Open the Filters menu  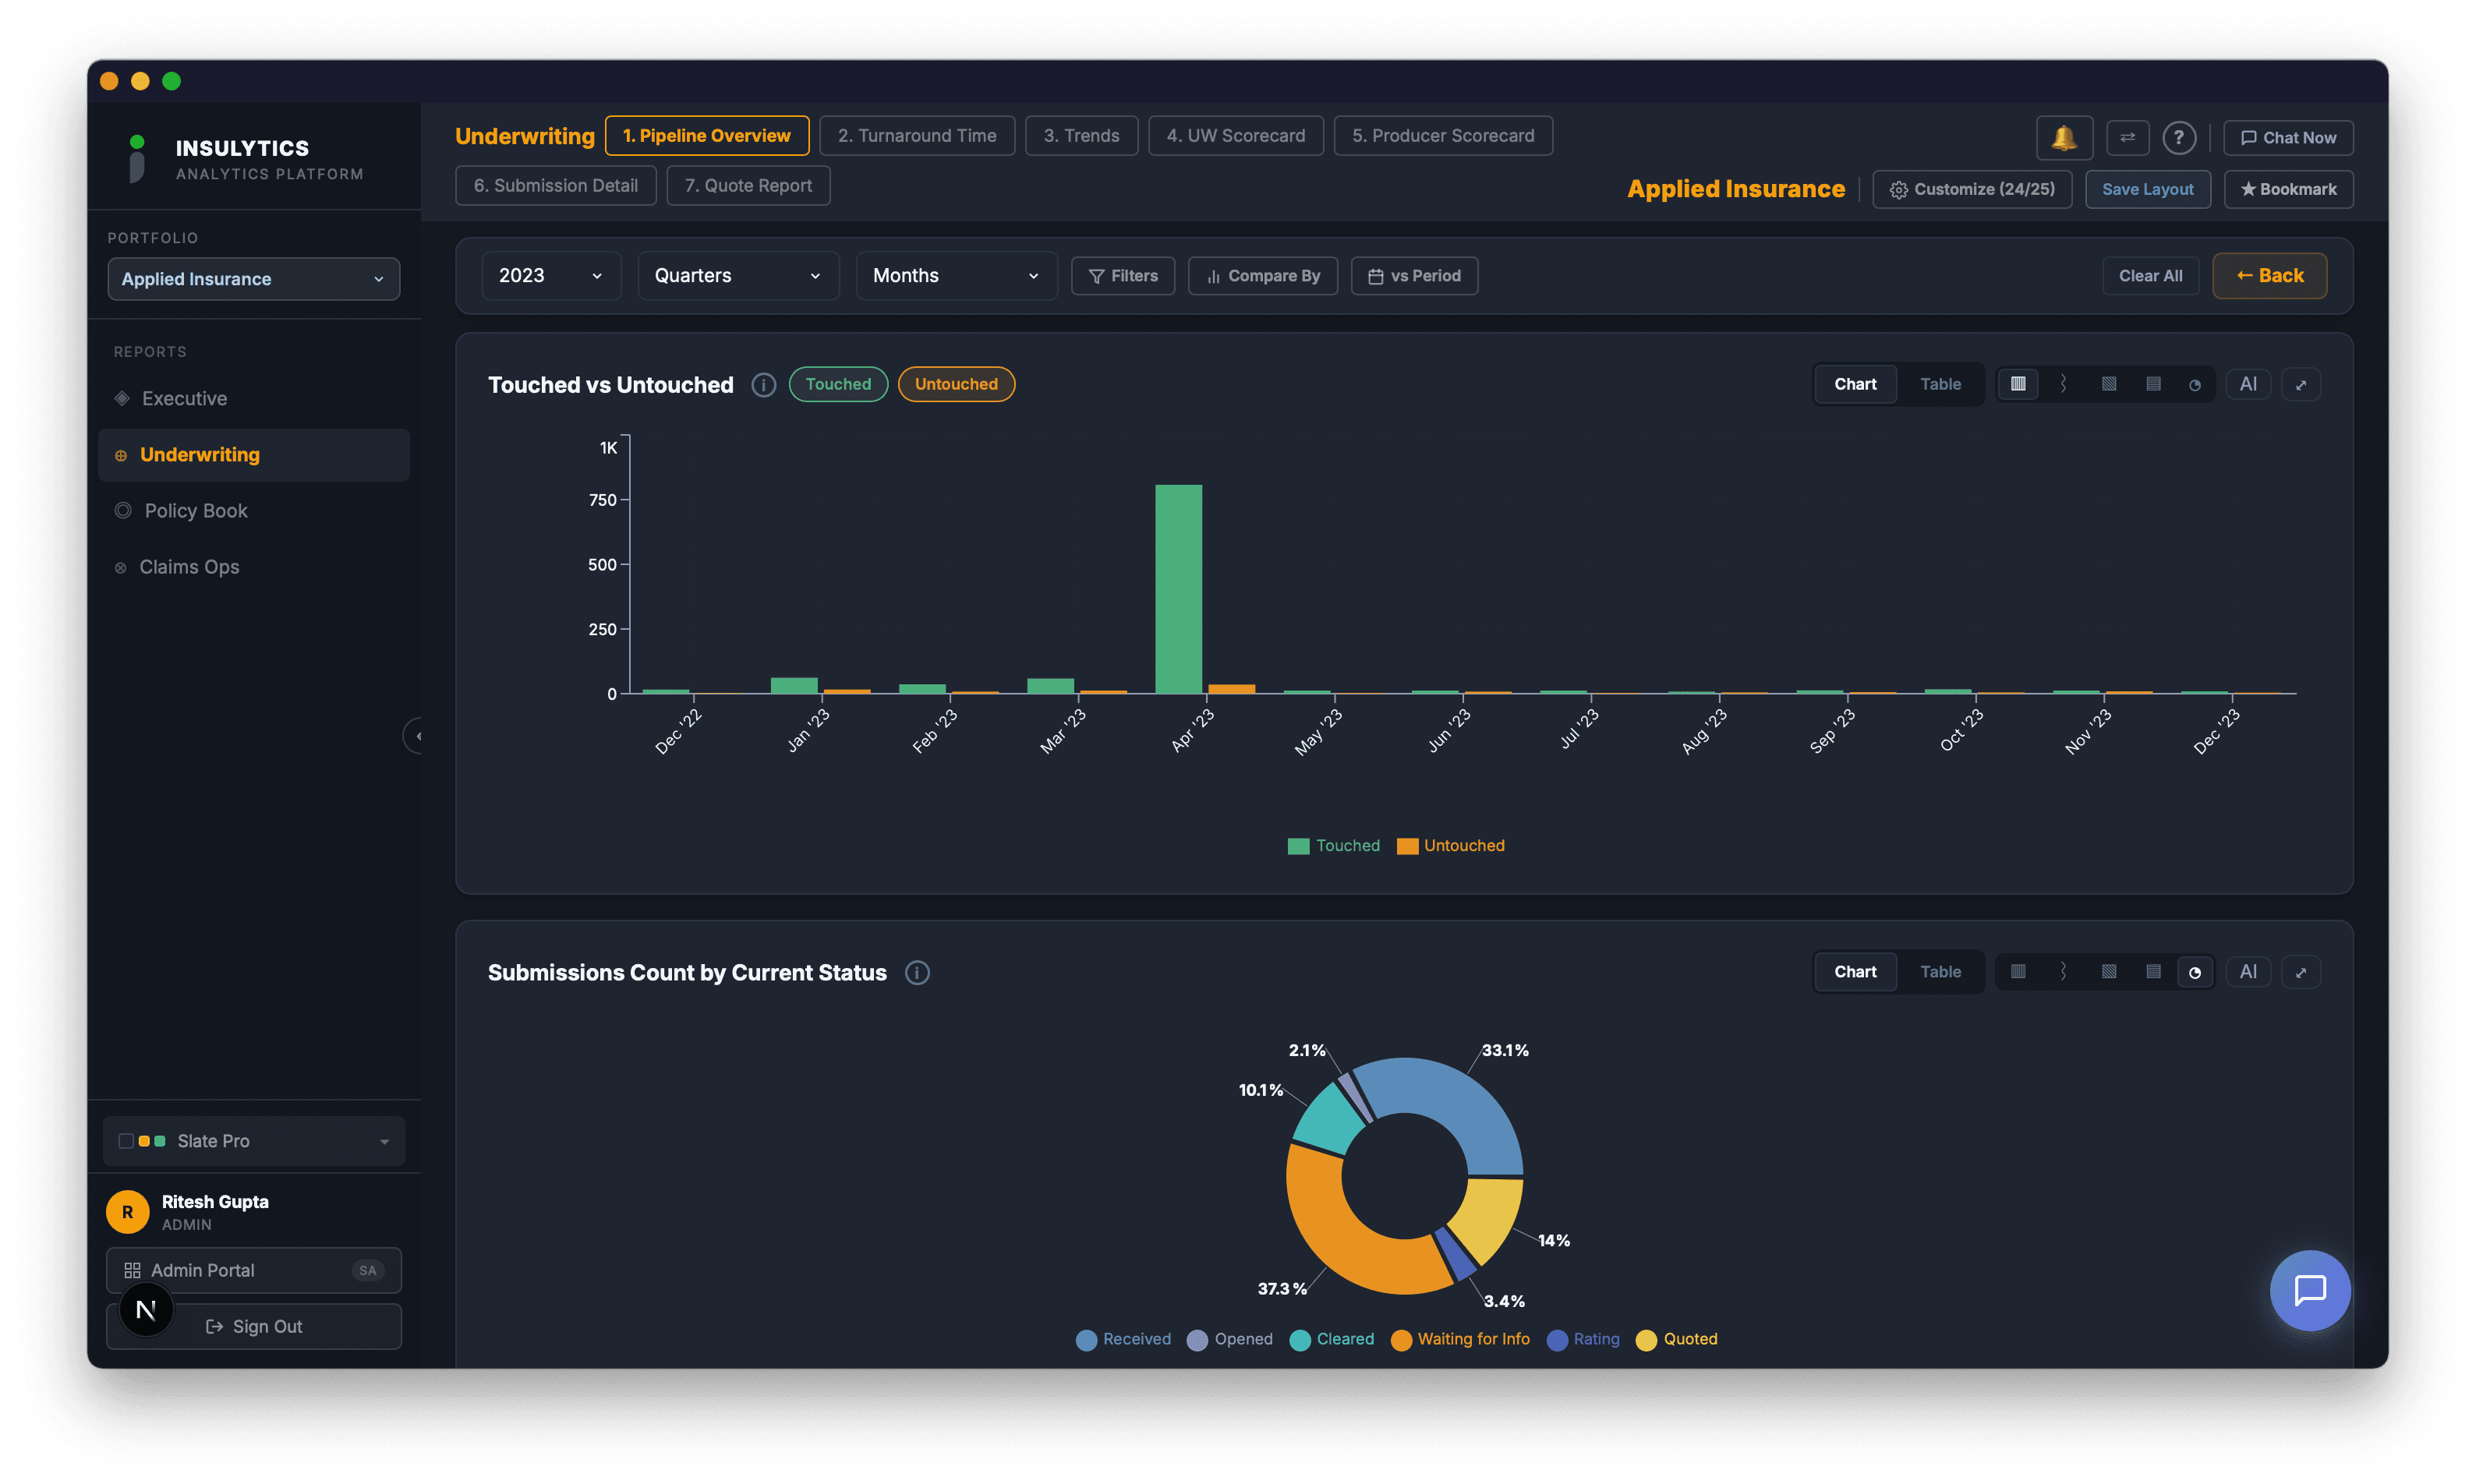tap(1123, 276)
